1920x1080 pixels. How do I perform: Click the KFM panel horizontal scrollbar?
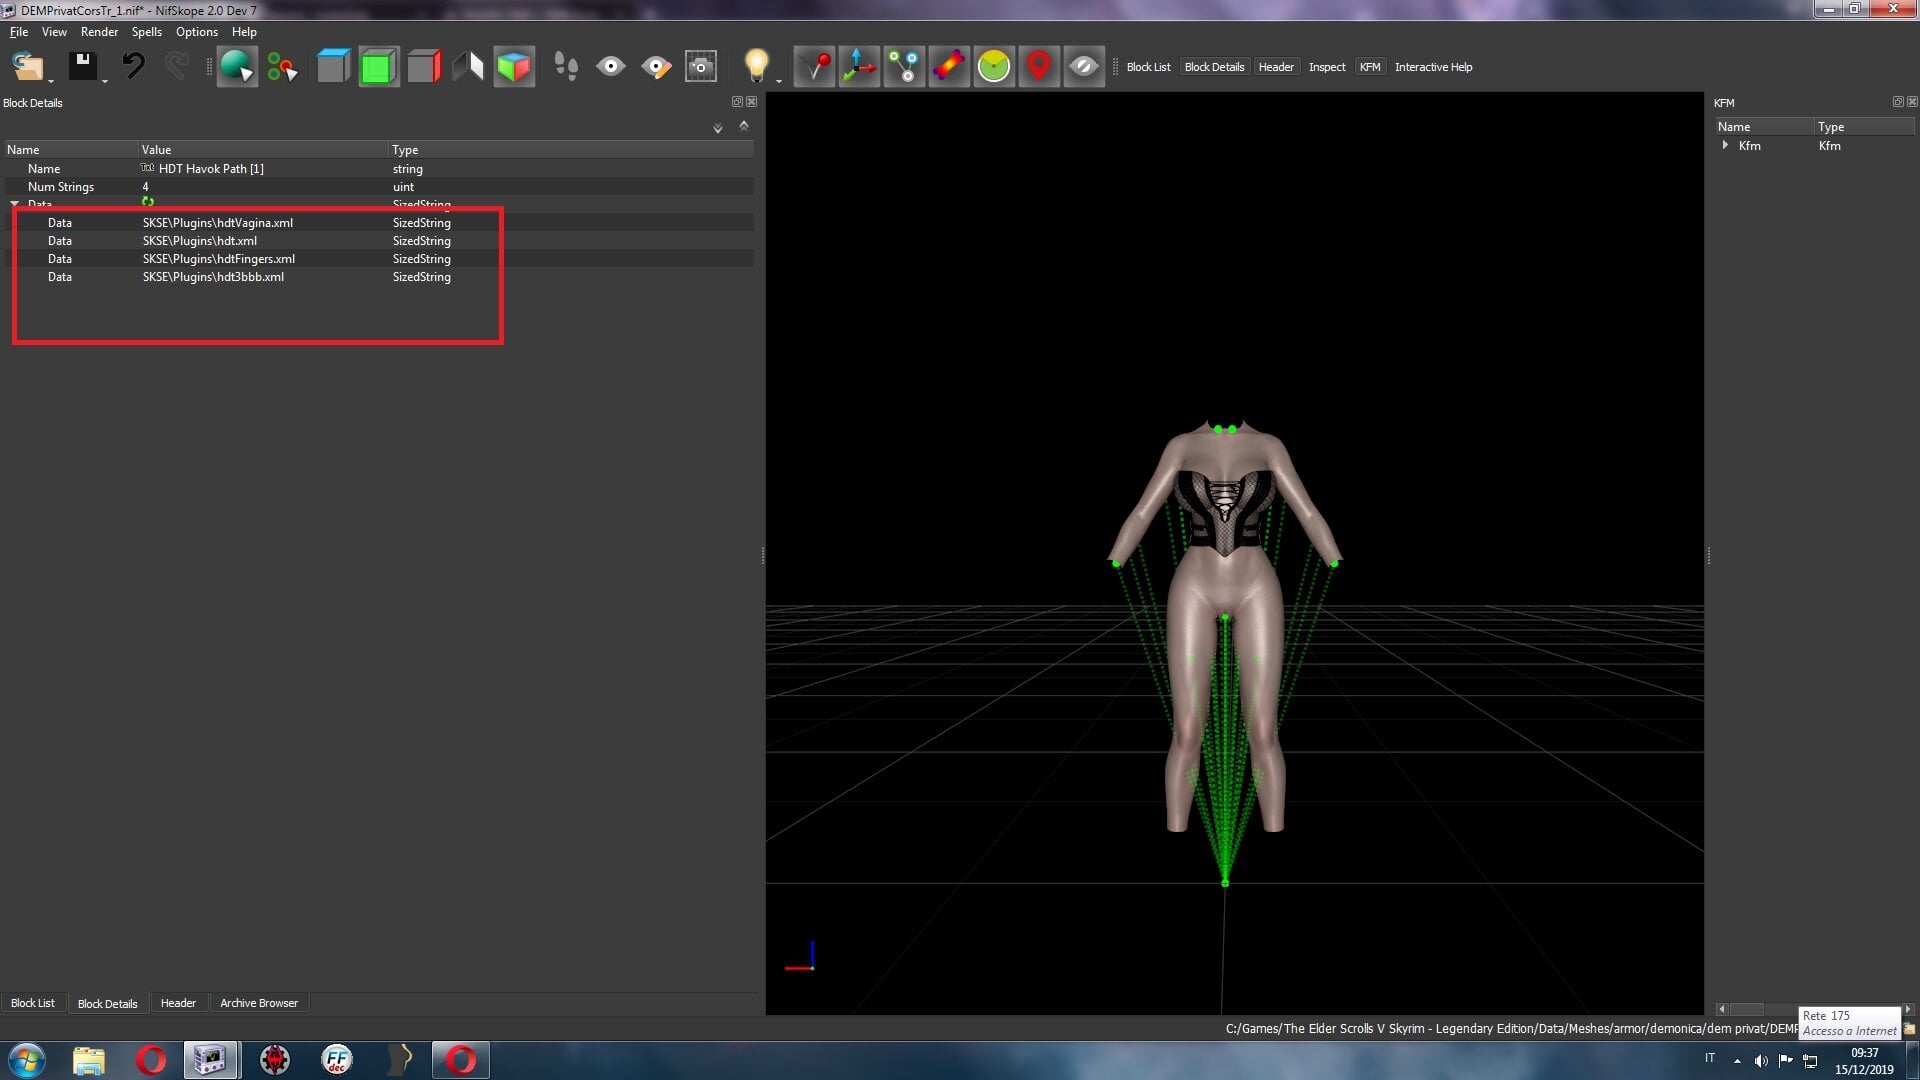click(x=1813, y=1009)
